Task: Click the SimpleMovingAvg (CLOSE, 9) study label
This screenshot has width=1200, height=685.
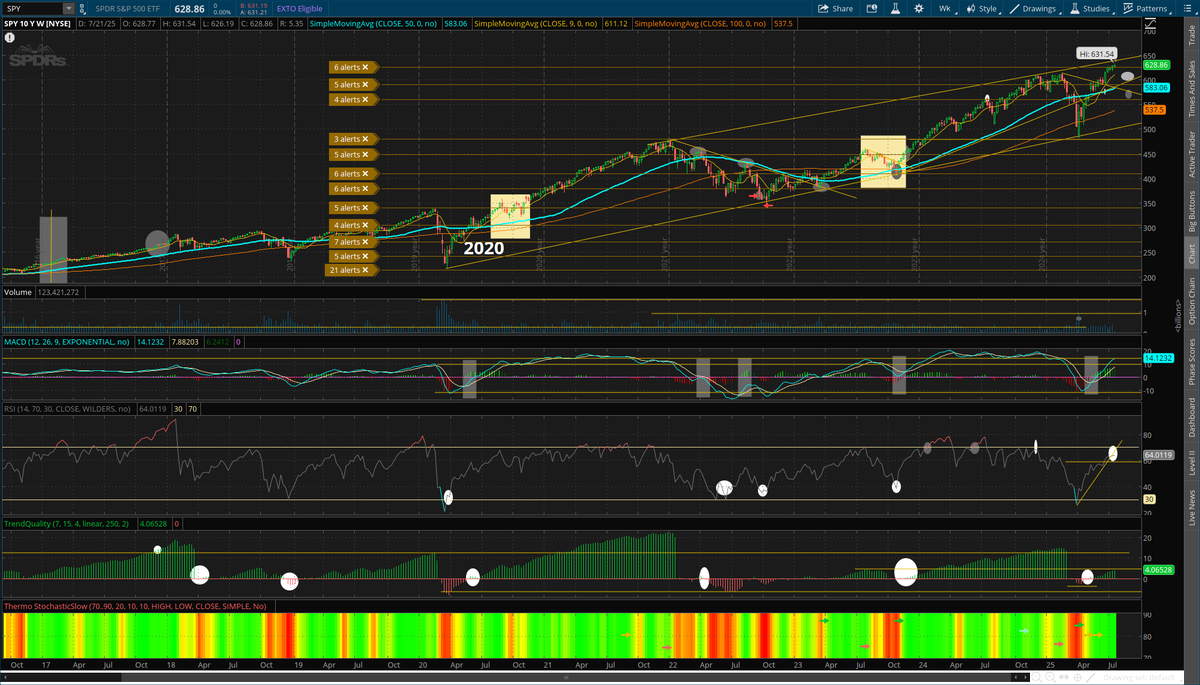Action: [538, 22]
